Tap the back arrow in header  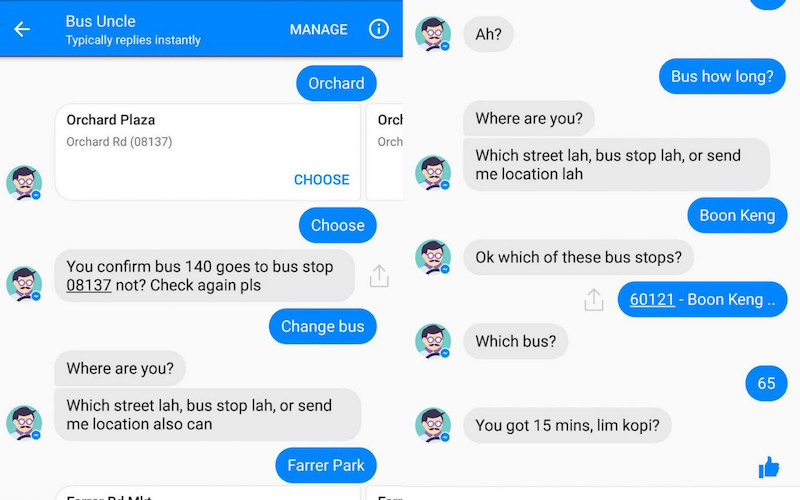tap(22, 29)
